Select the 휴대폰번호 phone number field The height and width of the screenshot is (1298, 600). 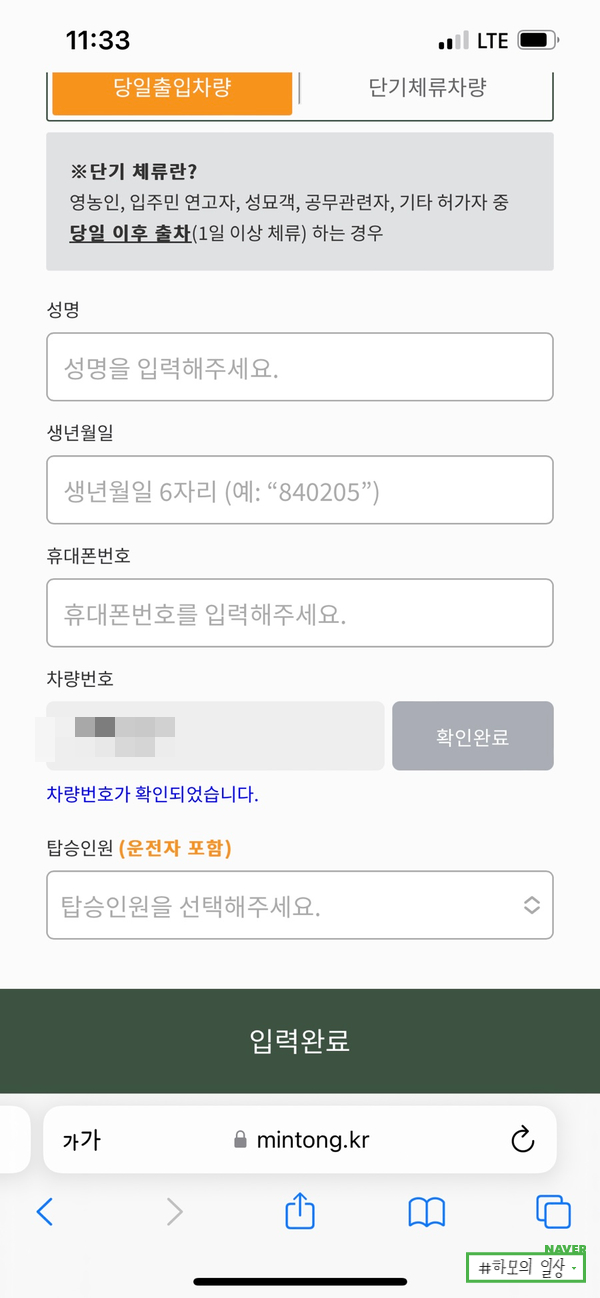[x=299, y=613]
